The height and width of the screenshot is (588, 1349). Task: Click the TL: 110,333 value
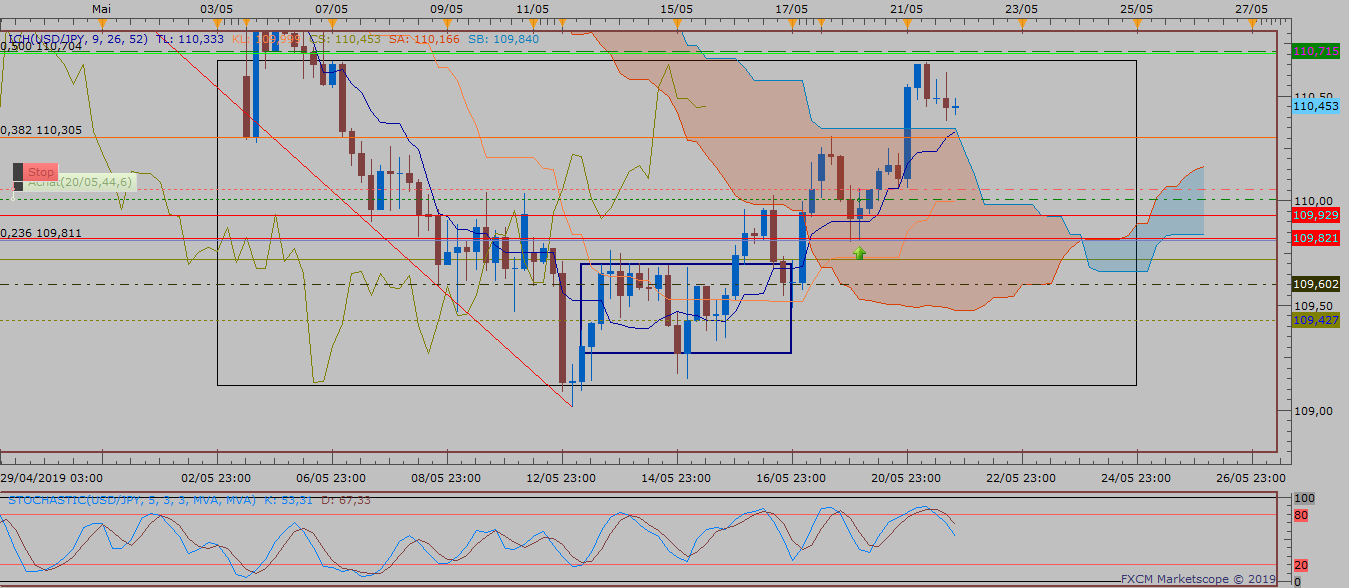[x=190, y=39]
